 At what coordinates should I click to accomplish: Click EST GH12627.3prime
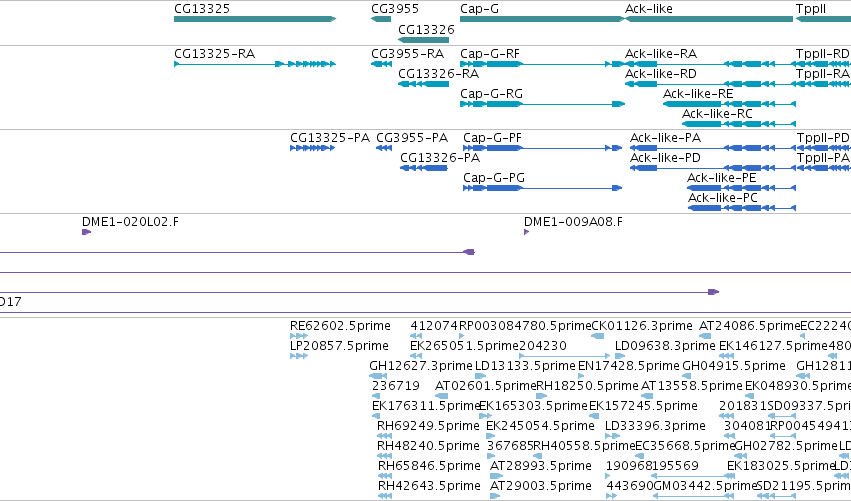point(421,366)
